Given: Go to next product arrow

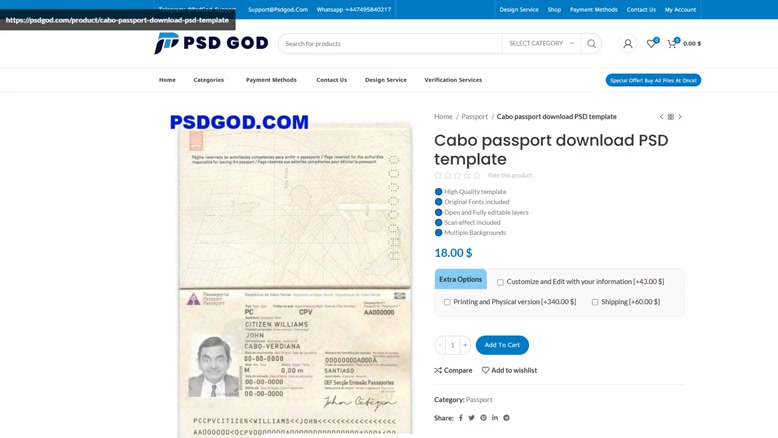Looking at the screenshot, I should (680, 117).
